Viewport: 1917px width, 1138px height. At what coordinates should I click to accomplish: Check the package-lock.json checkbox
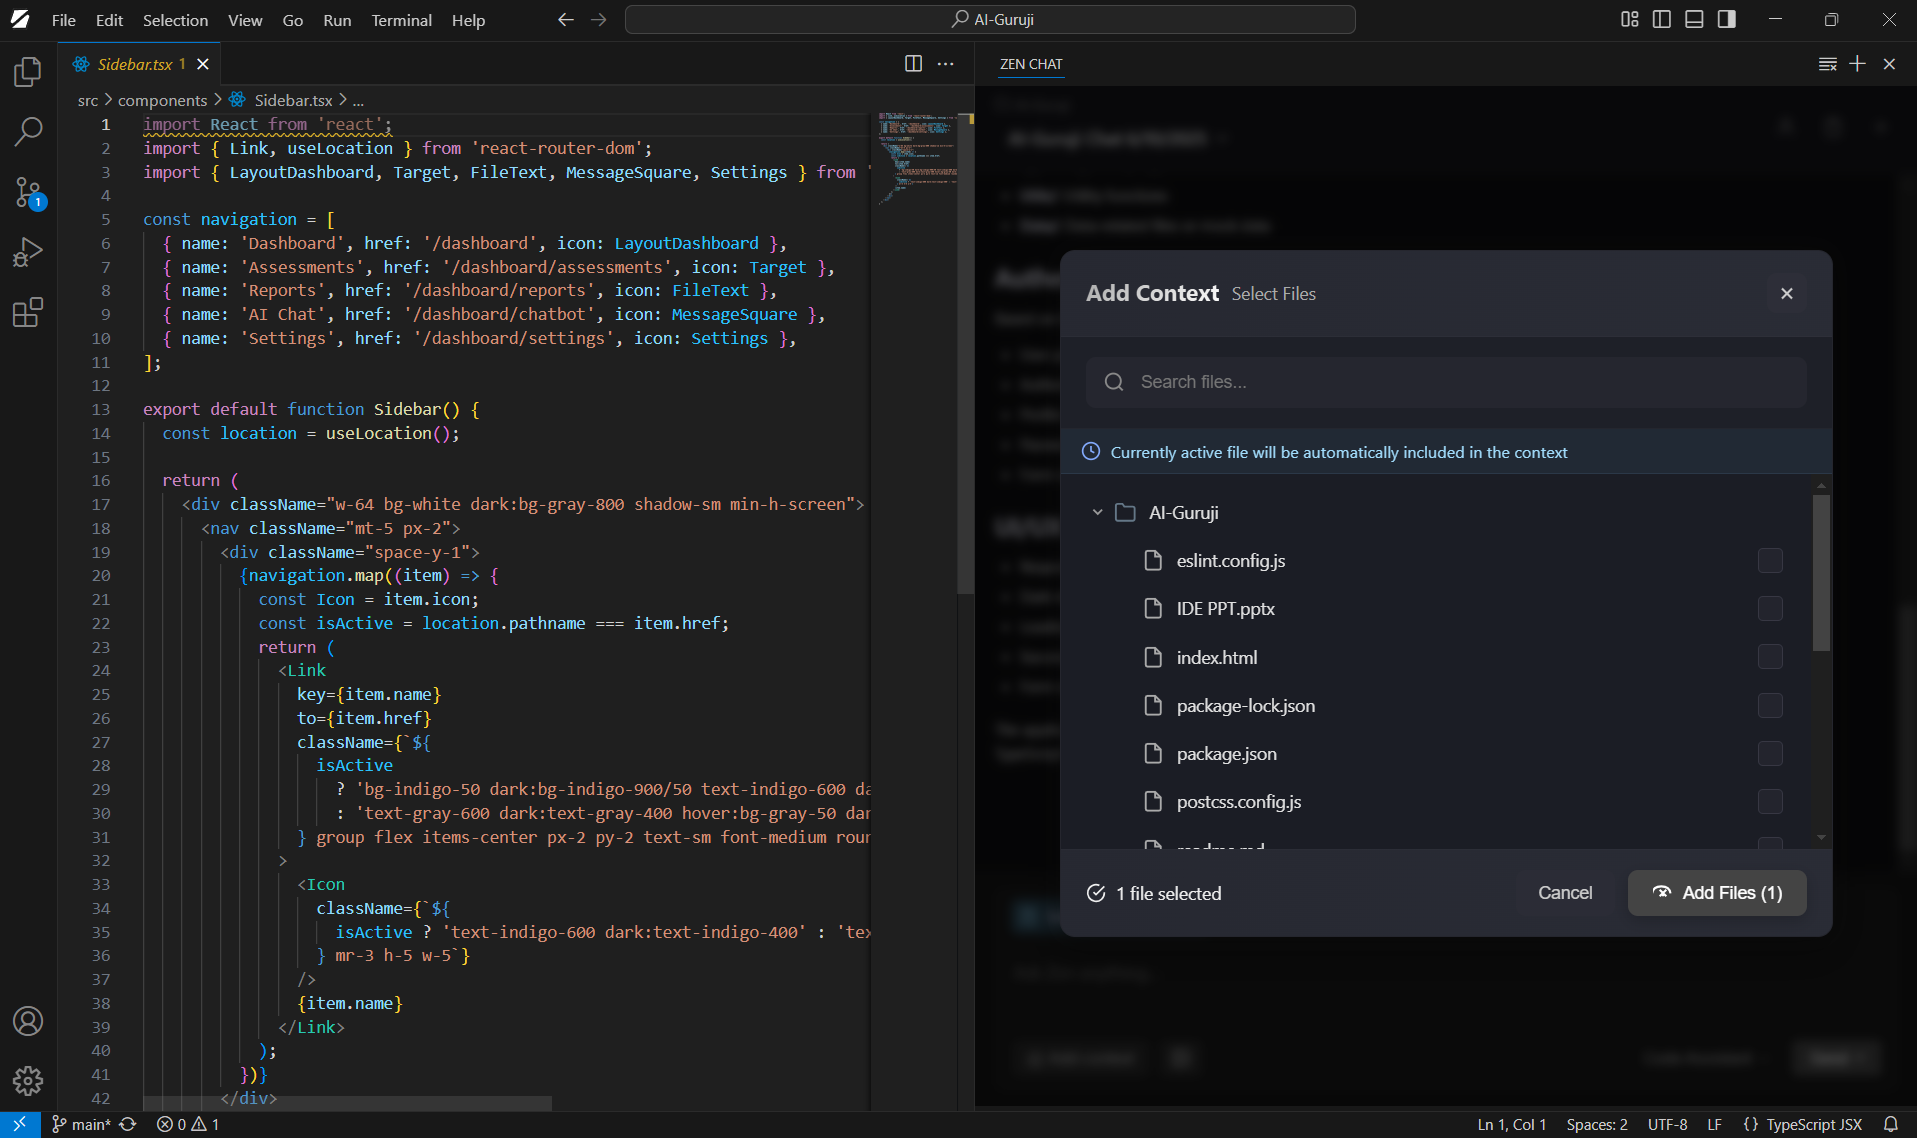(x=1770, y=706)
